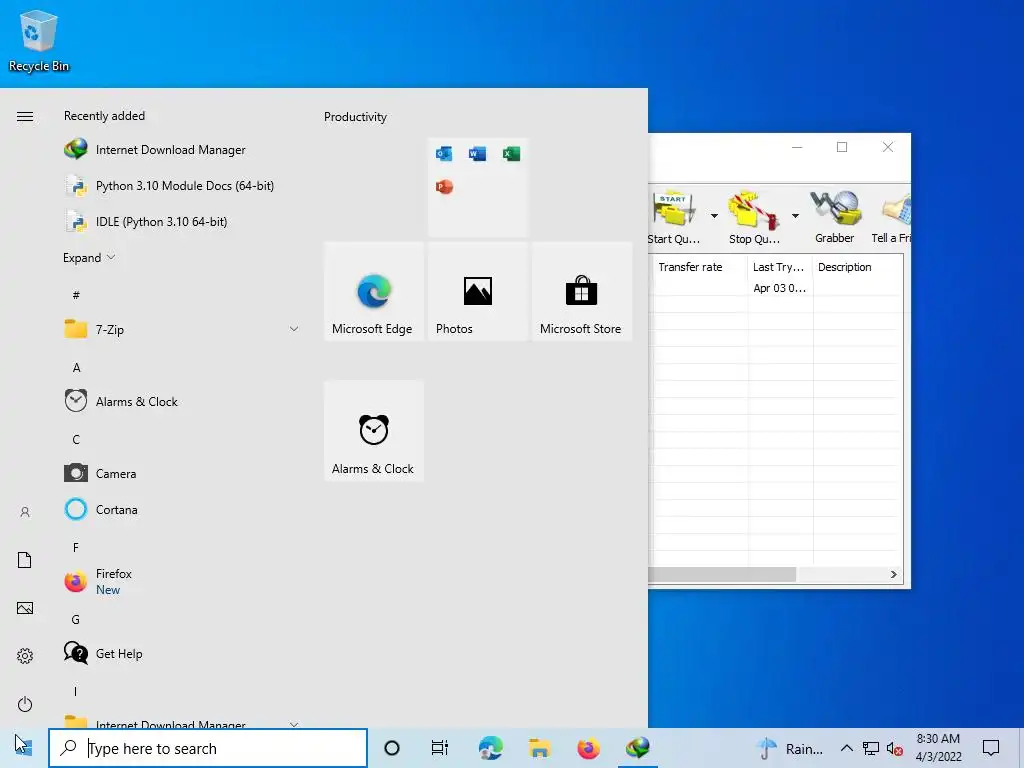Sort by Description column header

pyautogui.click(x=858, y=267)
